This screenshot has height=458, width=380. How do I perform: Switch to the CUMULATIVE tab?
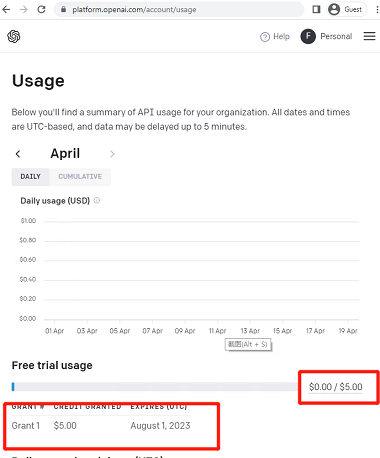coord(80,177)
